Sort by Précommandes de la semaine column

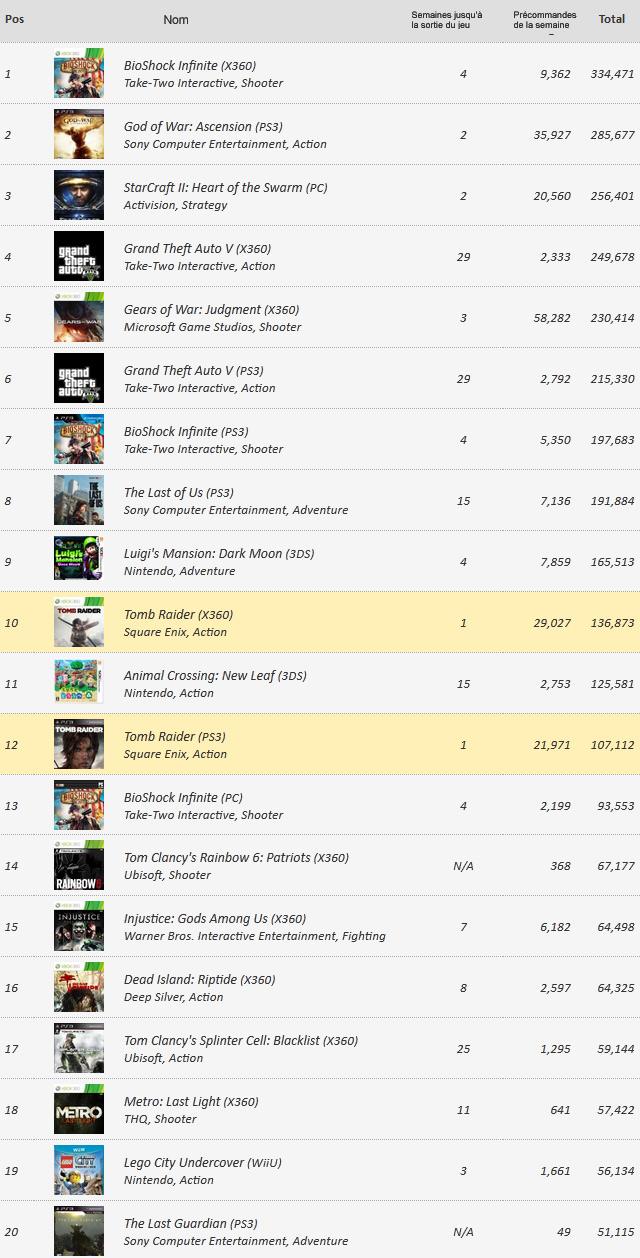(x=544, y=20)
